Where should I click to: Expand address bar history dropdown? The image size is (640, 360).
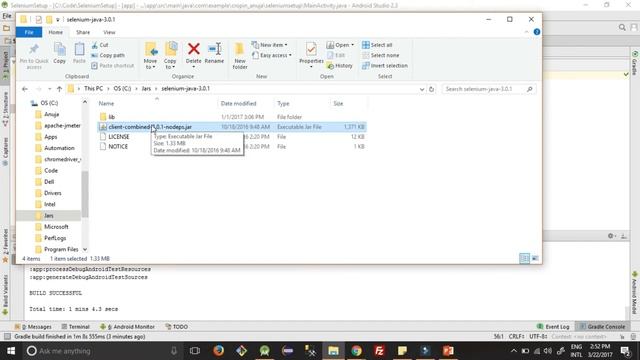click(x=422, y=89)
